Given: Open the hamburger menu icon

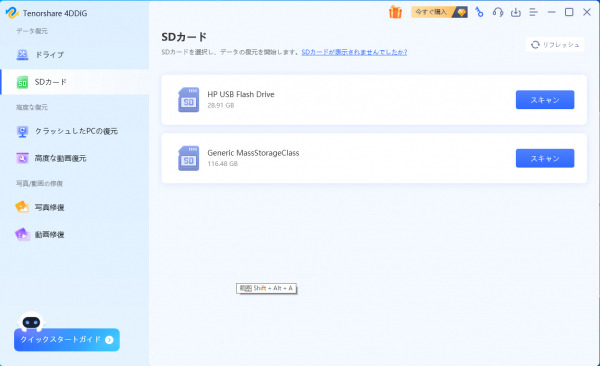Looking at the screenshot, I should pos(533,12).
